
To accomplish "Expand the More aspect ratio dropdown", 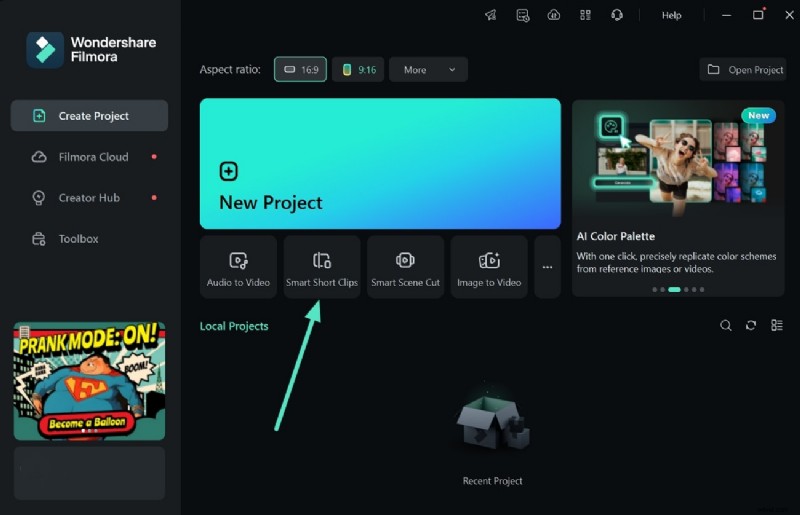I will click(428, 70).
